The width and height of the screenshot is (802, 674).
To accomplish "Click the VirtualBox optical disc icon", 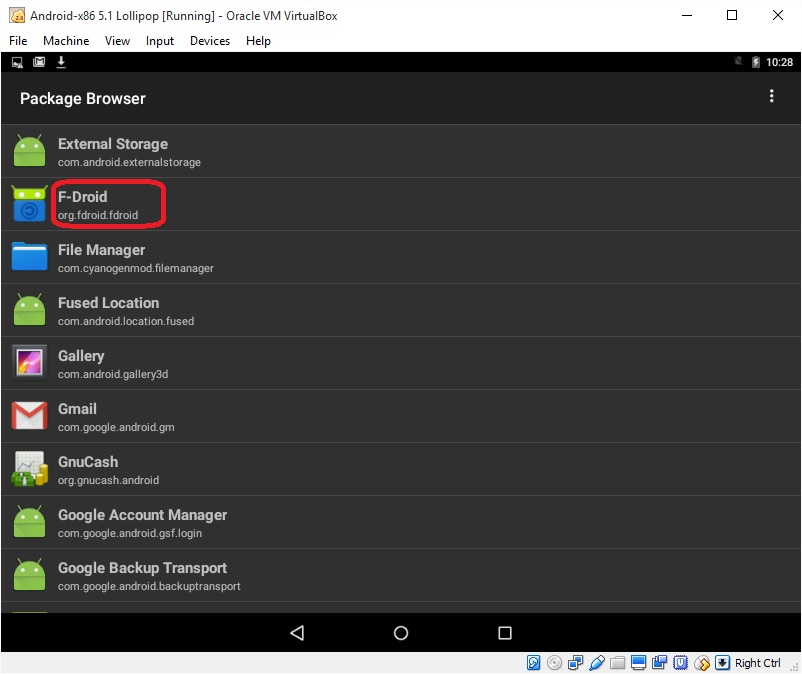I will (554, 663).
